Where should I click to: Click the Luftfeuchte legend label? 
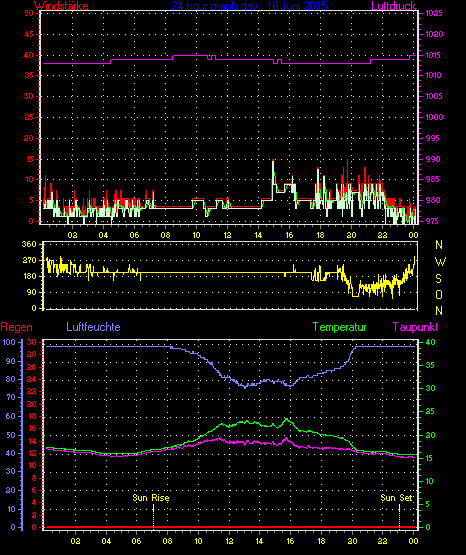[93, 327]
